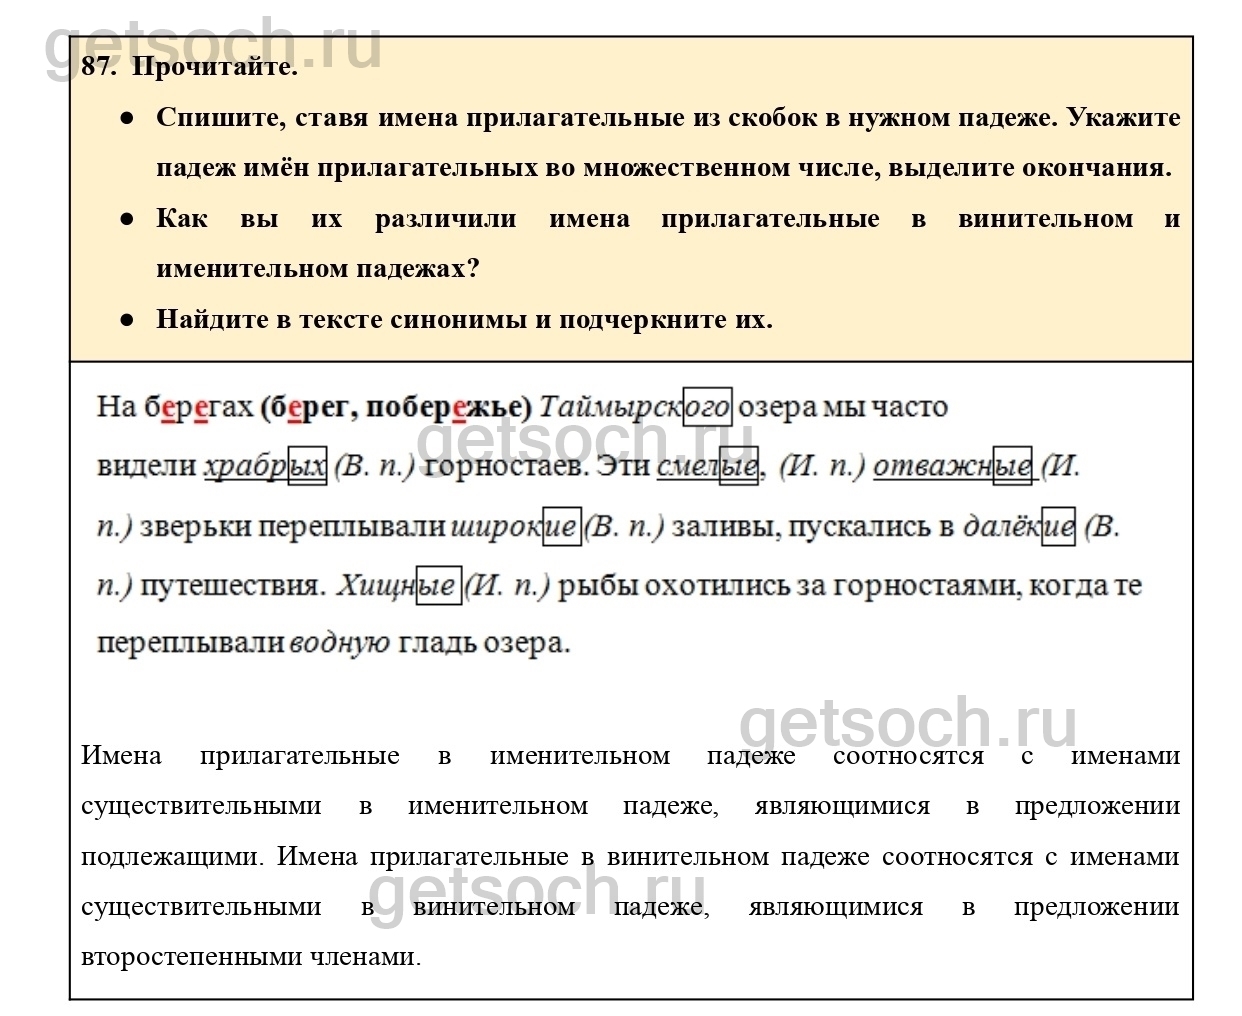The image size is (1242, 1016).
Task: Click the boxed ending "ого" in Таймырского
Action: pos(707,407)
